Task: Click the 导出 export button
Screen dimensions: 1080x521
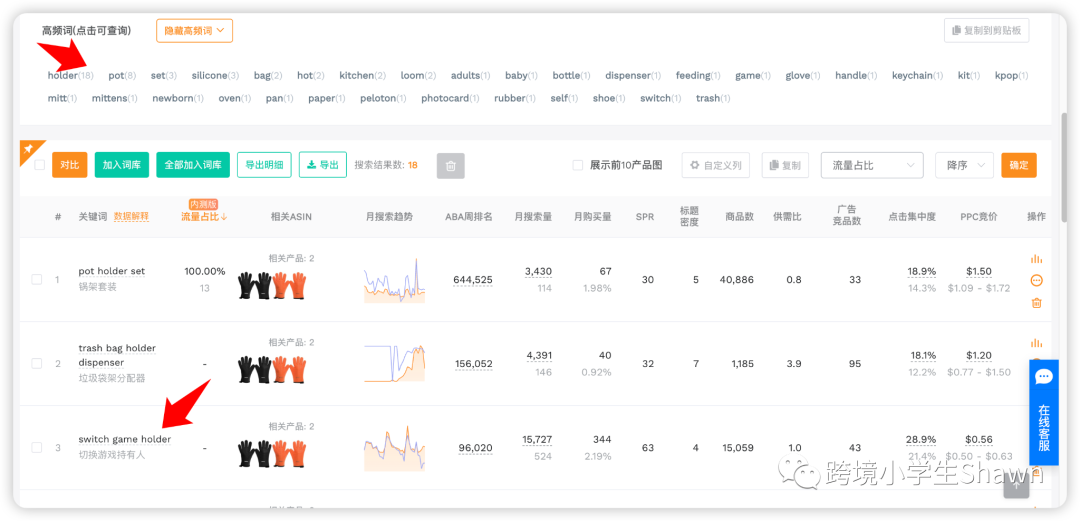Action: [x=322, y=165]
